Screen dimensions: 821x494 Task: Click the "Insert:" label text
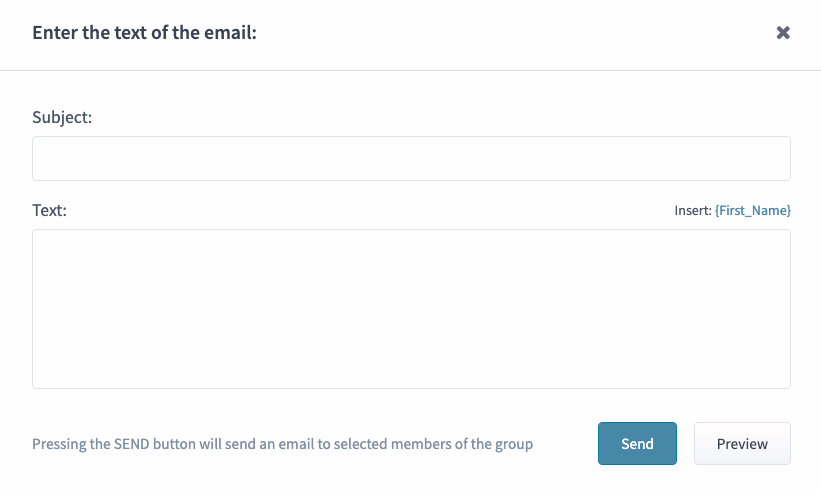pos(693,211)
